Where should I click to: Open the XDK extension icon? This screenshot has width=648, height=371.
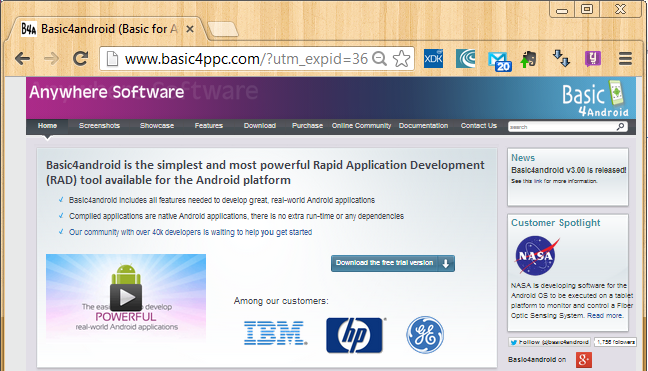(x=434, y=59)
